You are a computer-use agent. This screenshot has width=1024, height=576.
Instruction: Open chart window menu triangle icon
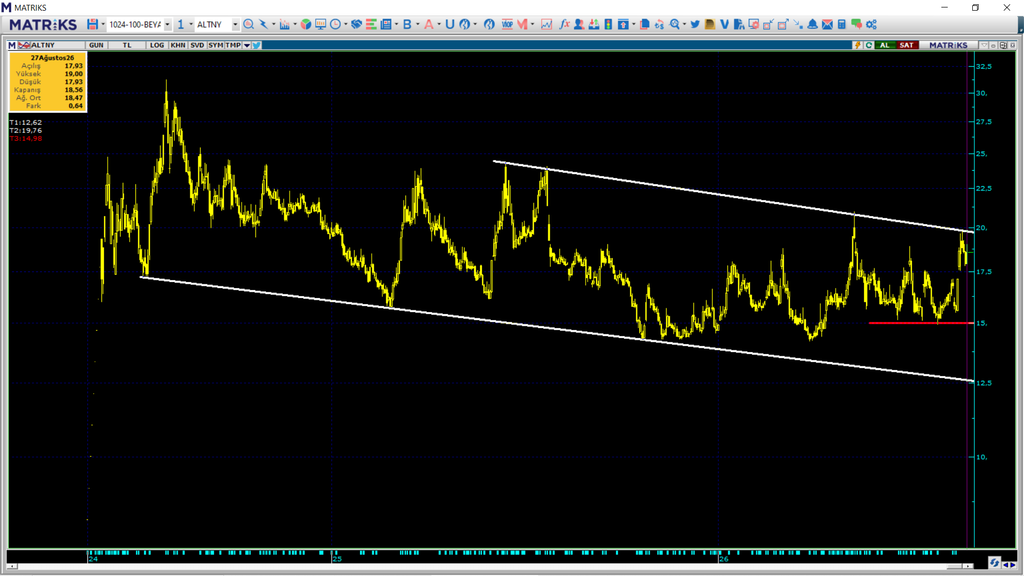(984, 45)
